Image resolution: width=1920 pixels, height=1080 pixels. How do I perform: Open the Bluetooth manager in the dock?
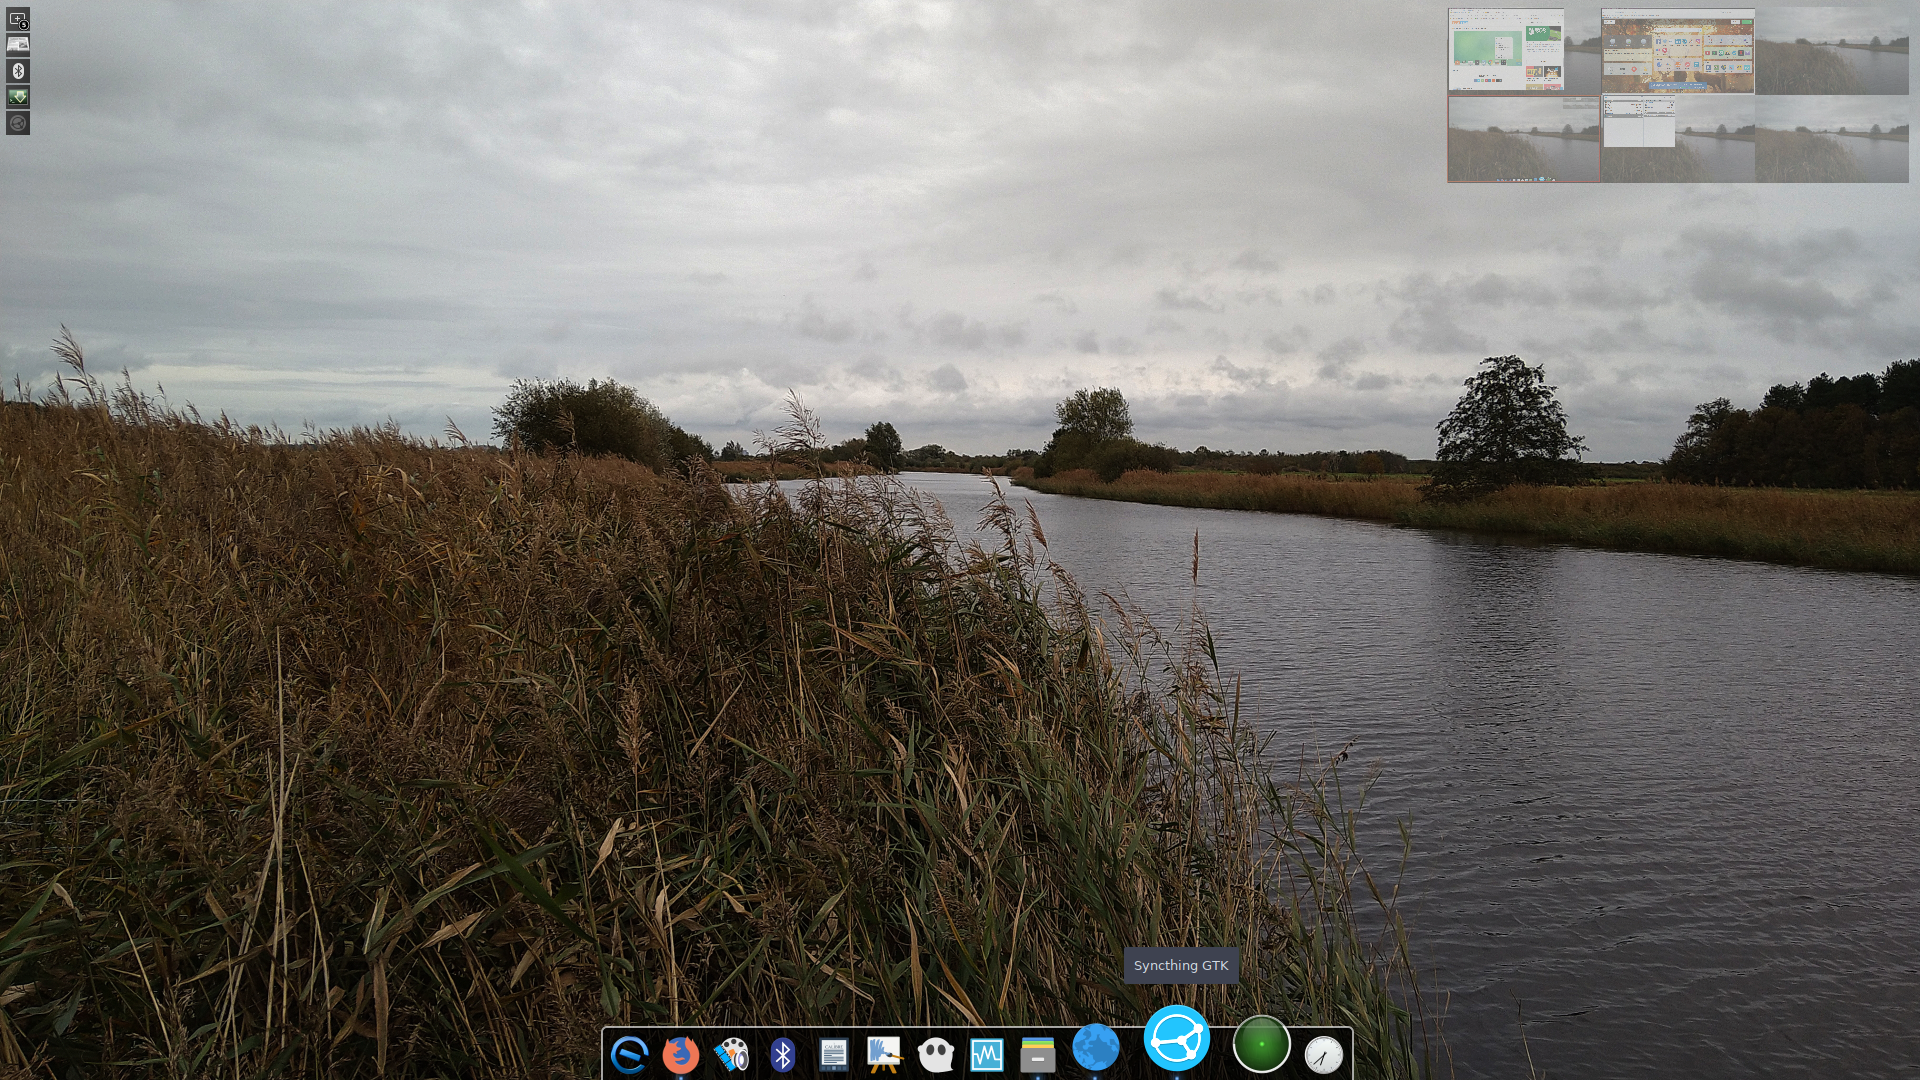(x=782, y=1048)
